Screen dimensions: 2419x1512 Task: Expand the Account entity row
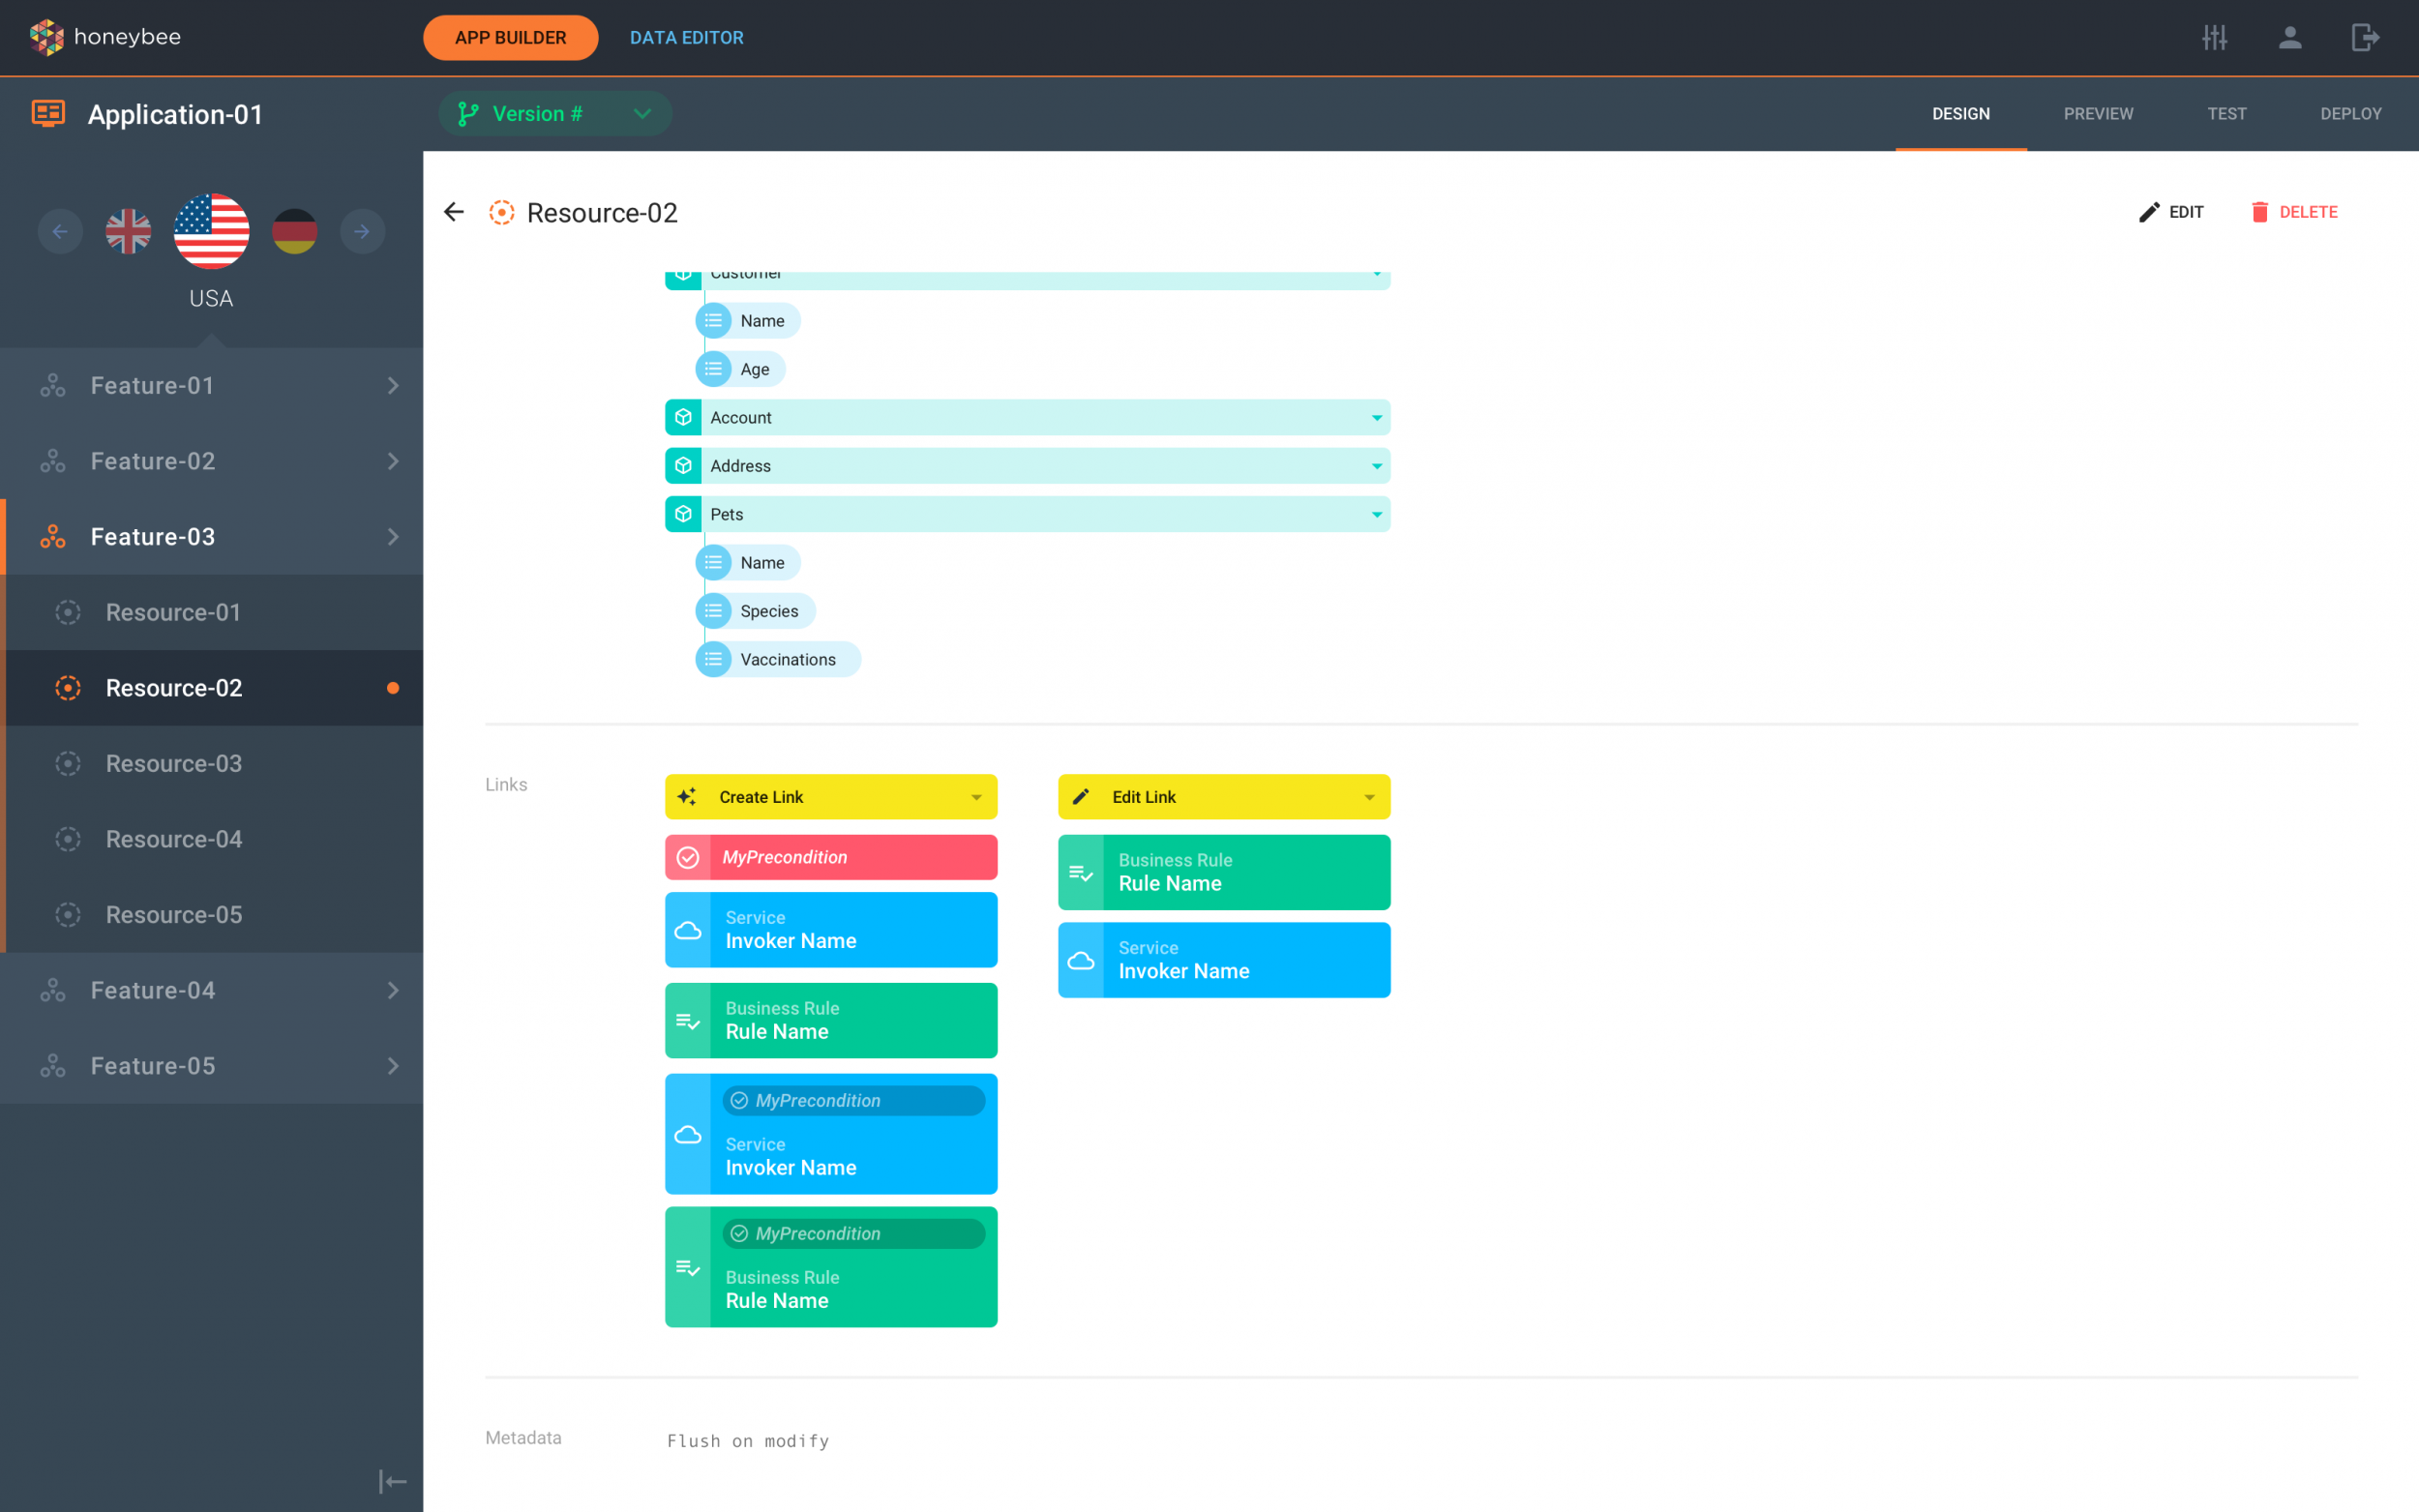(1376, 418)
